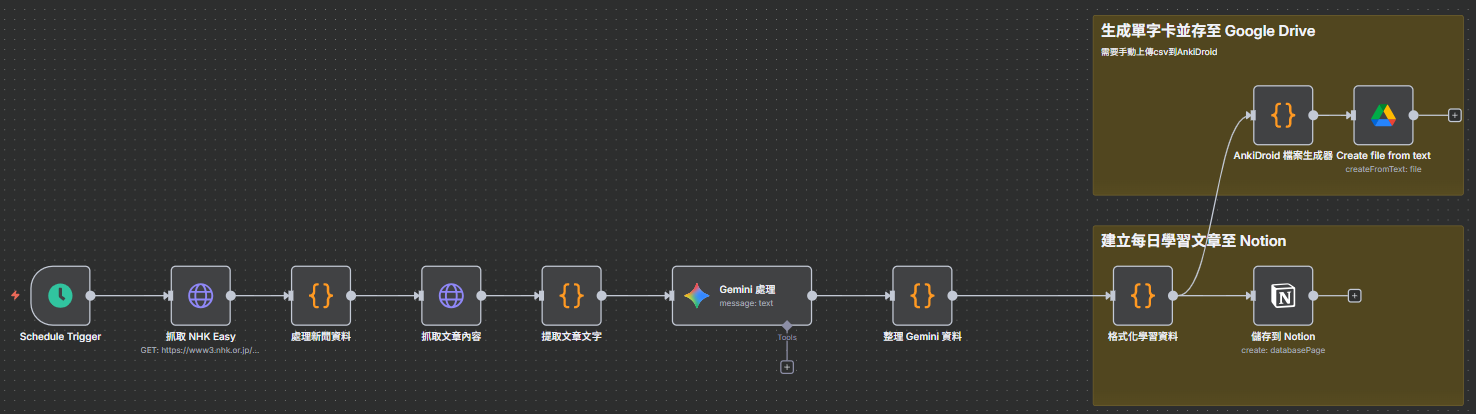
Task: Select the Gemini 處理 node
Action: [x=741, y=295]
